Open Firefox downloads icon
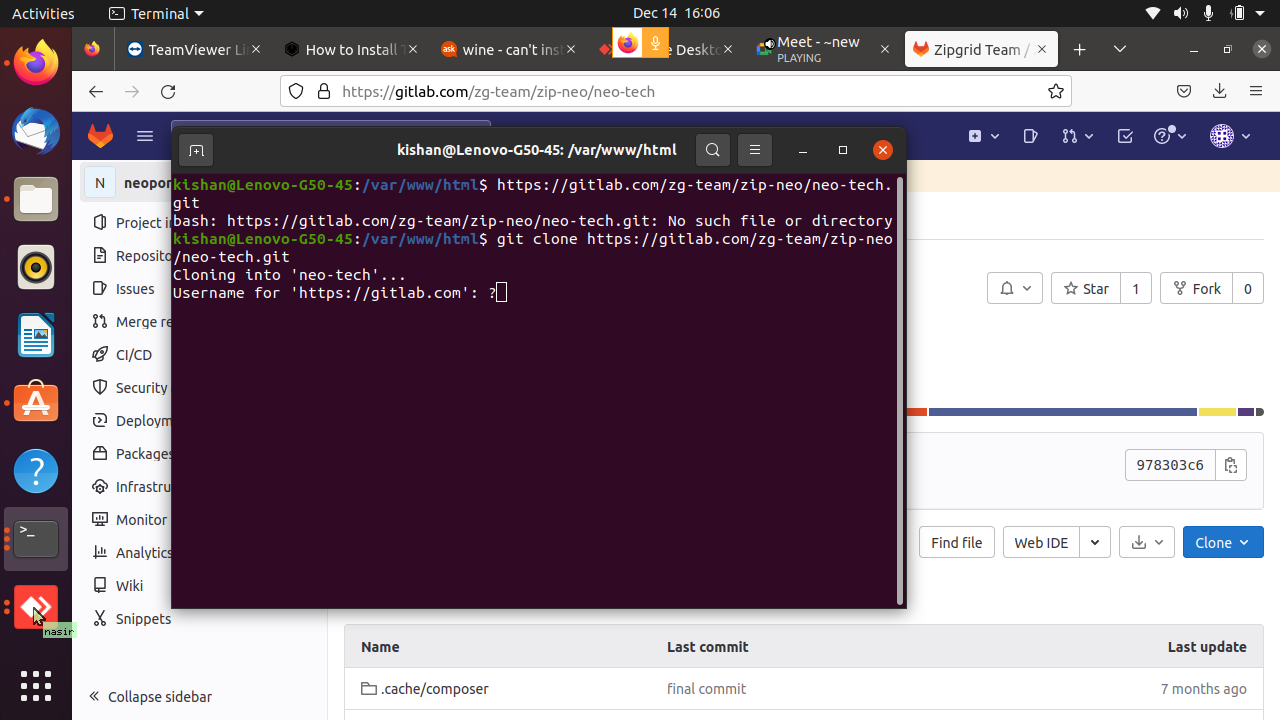This screenshot has width=1280, height=720. coord(1220,91)
